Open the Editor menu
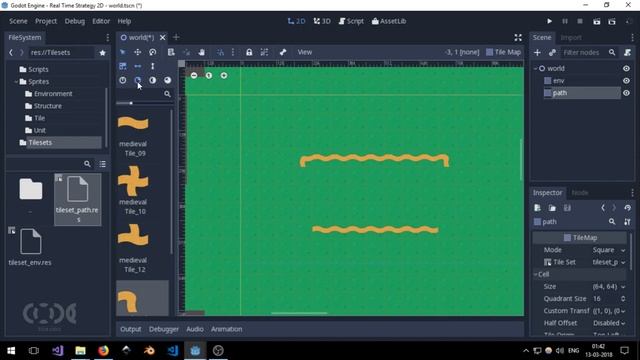This screenshot has height=360, width=640. pyautogui.click(x=101, y=21)
